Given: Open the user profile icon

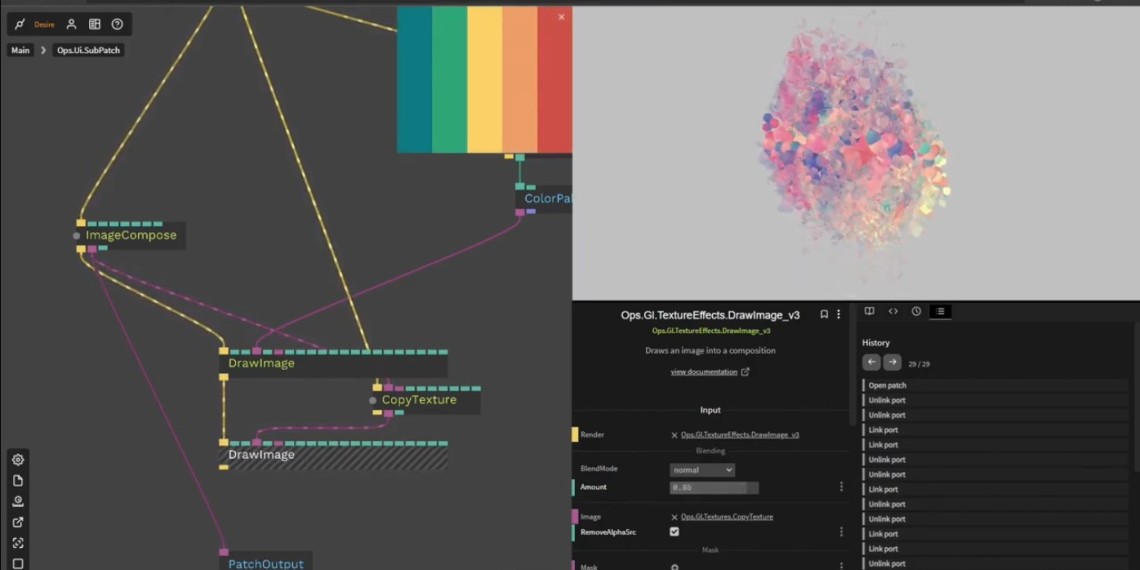Looking at the screenshot, I should (x=71, y=24).
